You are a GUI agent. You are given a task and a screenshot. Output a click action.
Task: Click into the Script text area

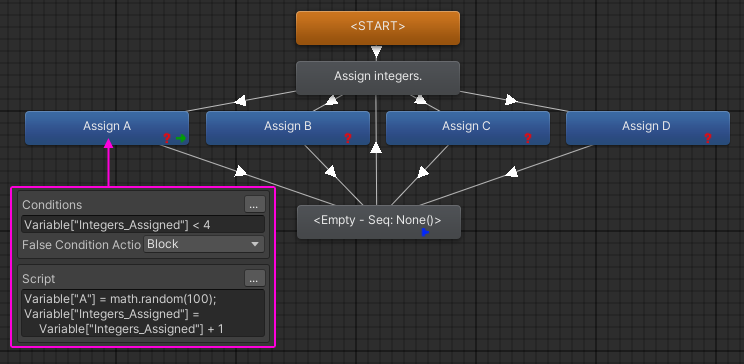143,313
